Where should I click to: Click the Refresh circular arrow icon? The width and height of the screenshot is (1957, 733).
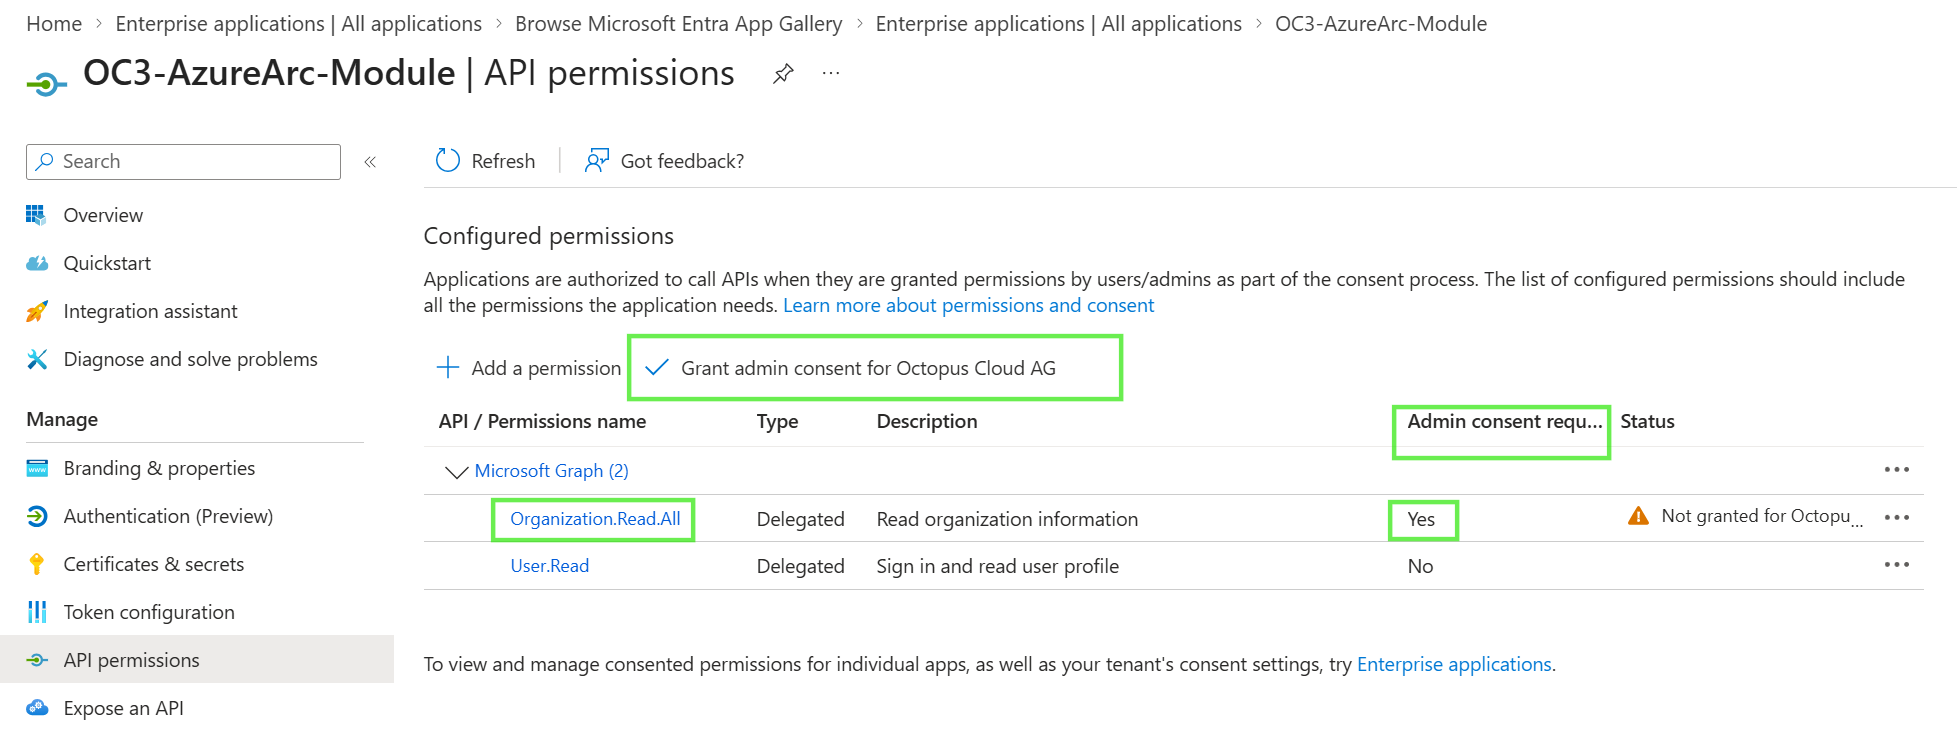447,161
